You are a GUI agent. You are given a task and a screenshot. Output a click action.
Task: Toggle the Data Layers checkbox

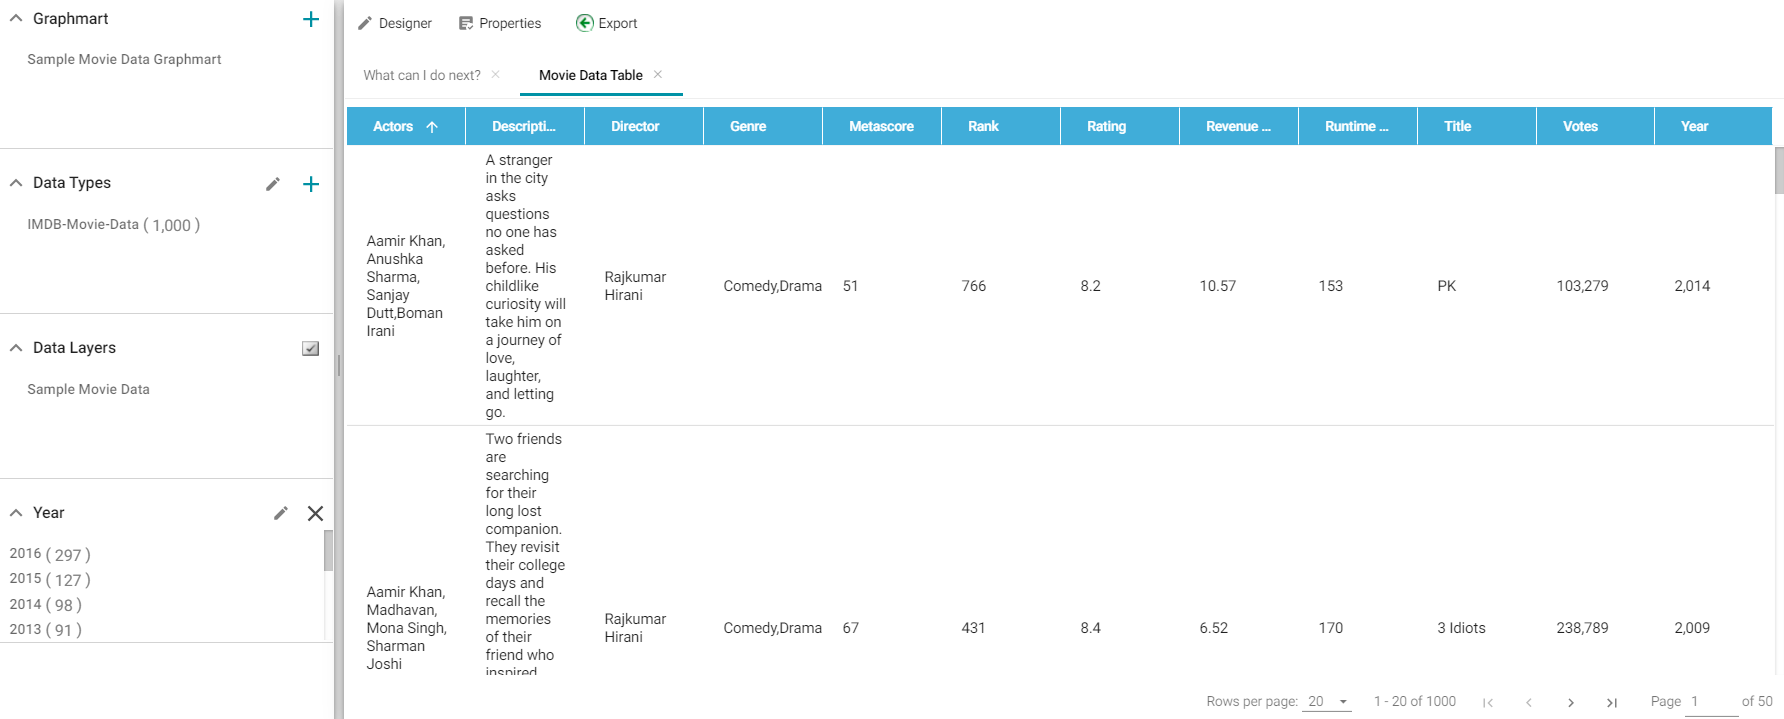pos(311,348)
